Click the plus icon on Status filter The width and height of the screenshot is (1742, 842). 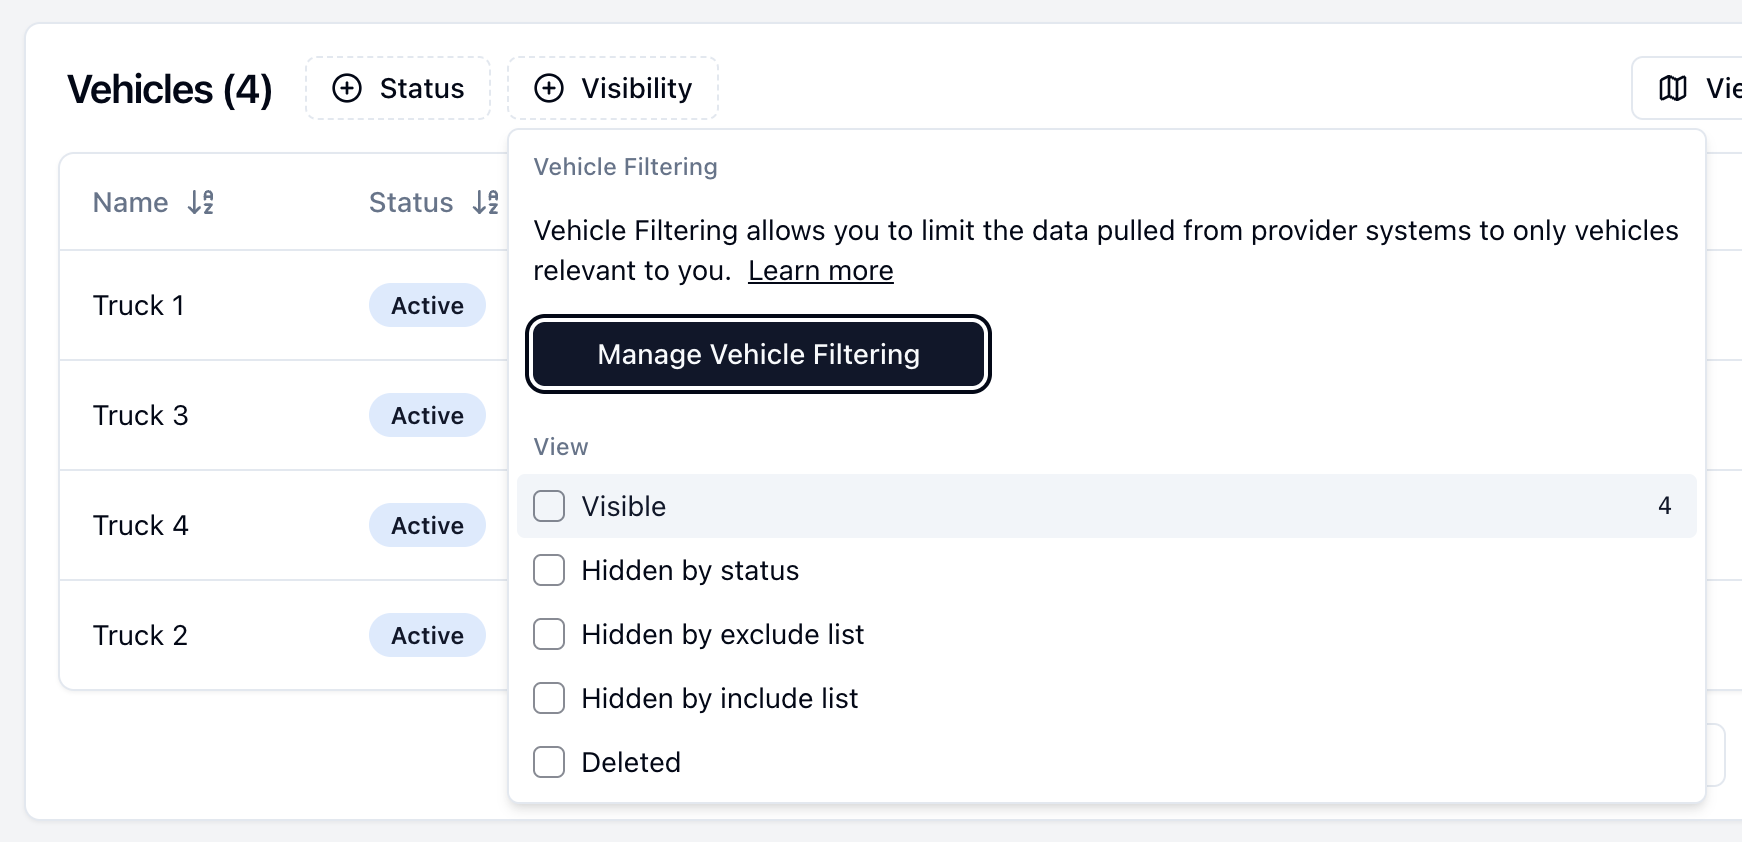(347, 88)
